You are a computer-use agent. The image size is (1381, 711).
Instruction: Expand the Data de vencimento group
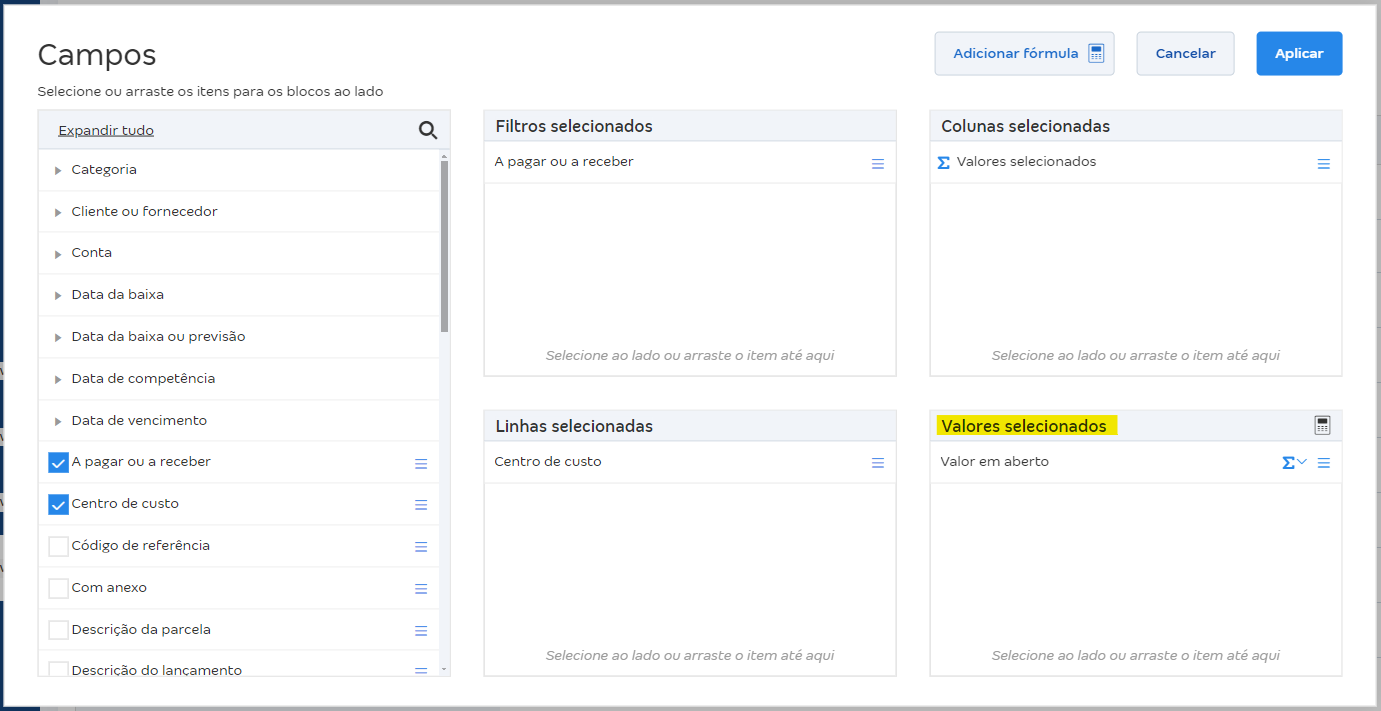tap(58, 422)
